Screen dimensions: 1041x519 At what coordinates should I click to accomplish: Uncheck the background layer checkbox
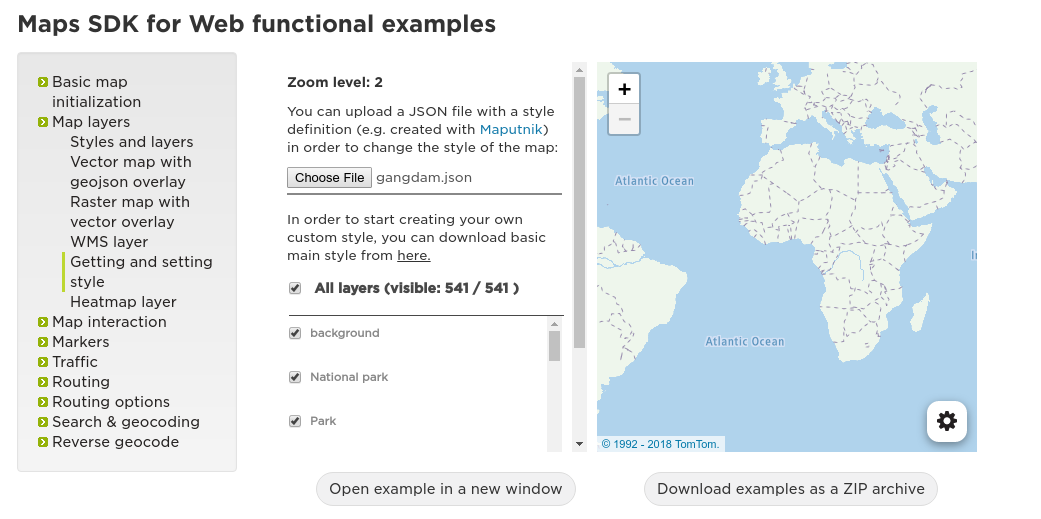pos(295,333)
